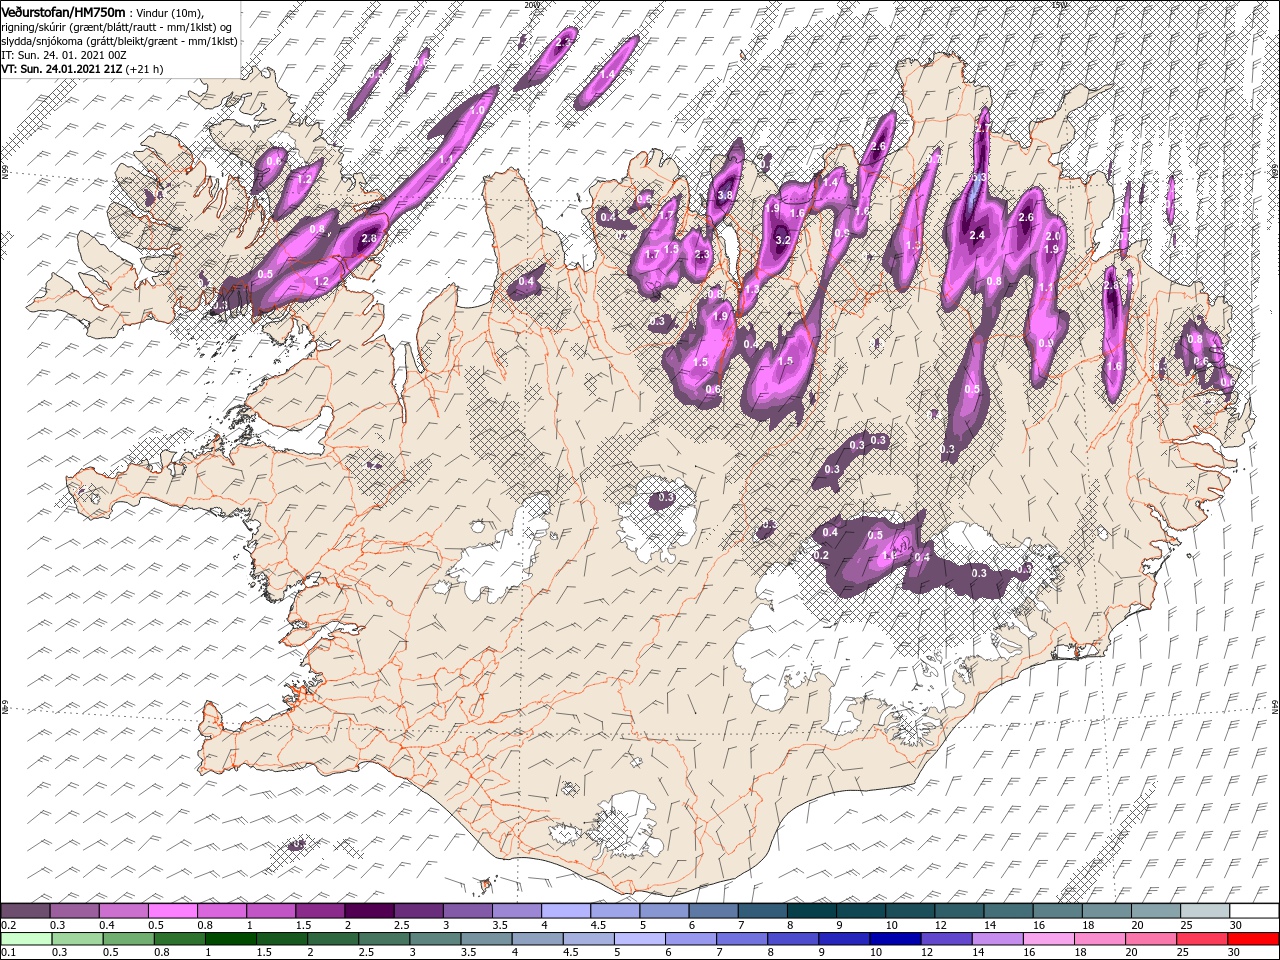Select the dark teal 8 swatch in top legend
Image resolution: width=1280 pixels, height=960 pixels.
pyautogui.click(x=811, y=911)
